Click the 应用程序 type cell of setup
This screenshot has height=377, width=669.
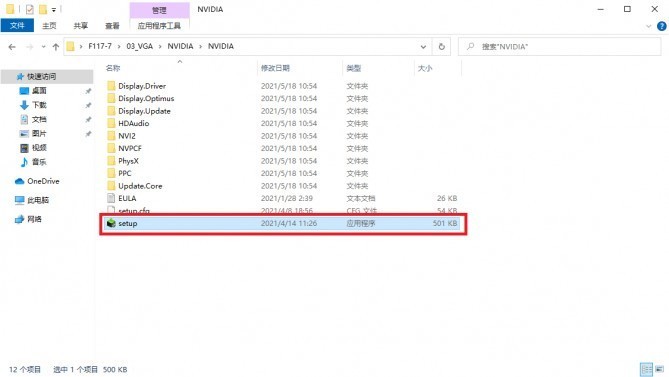[x=361, y=223]
